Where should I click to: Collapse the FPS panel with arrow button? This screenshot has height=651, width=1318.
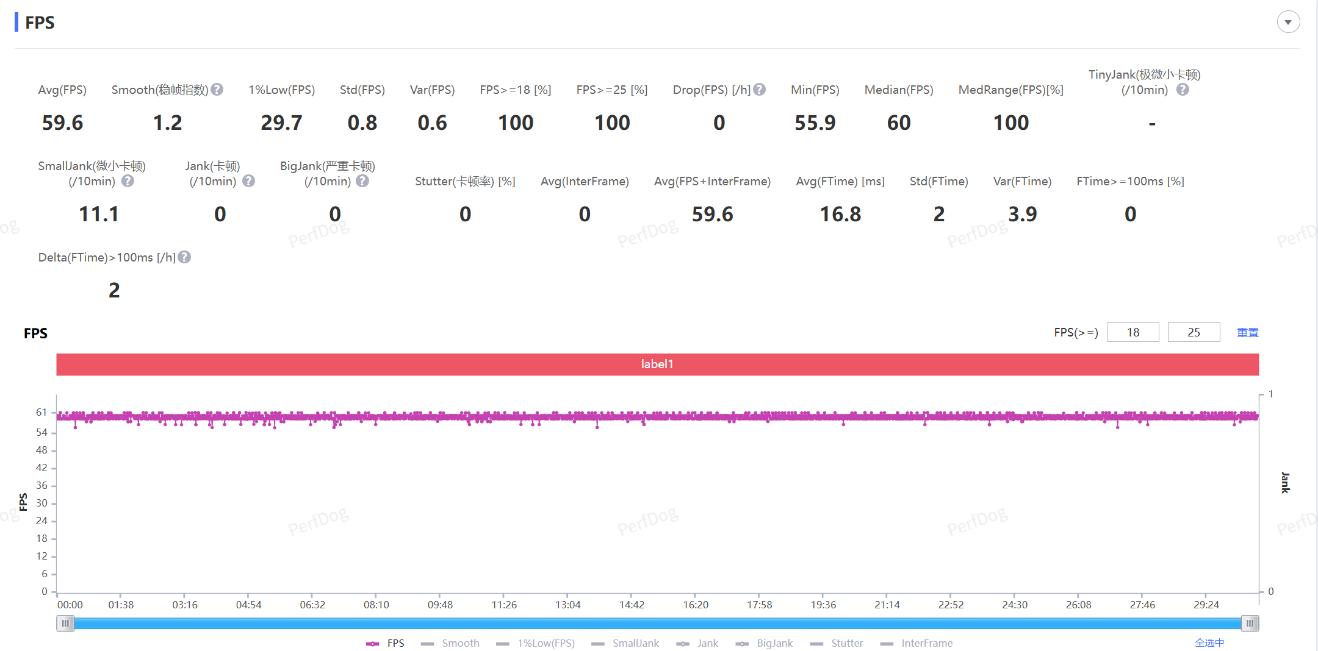pos(1288,22)
